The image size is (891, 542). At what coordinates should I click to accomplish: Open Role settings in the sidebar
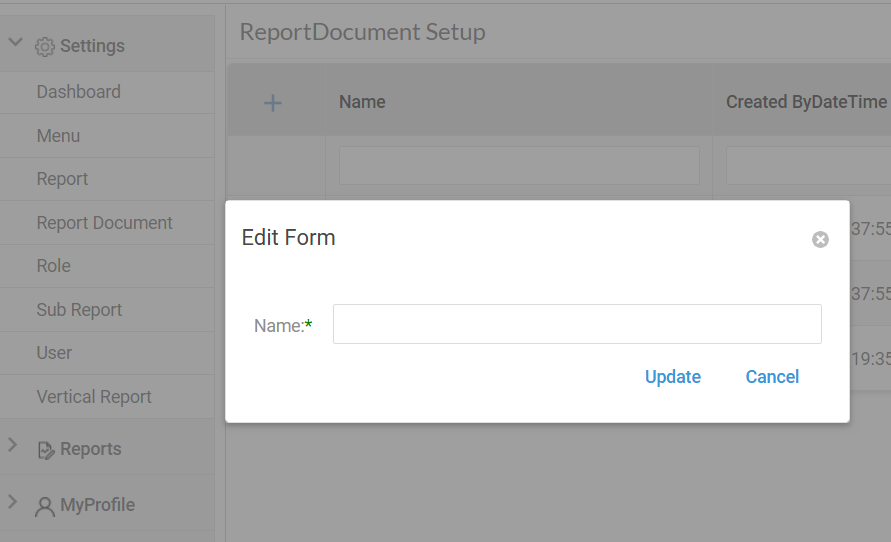click(53, 266)
